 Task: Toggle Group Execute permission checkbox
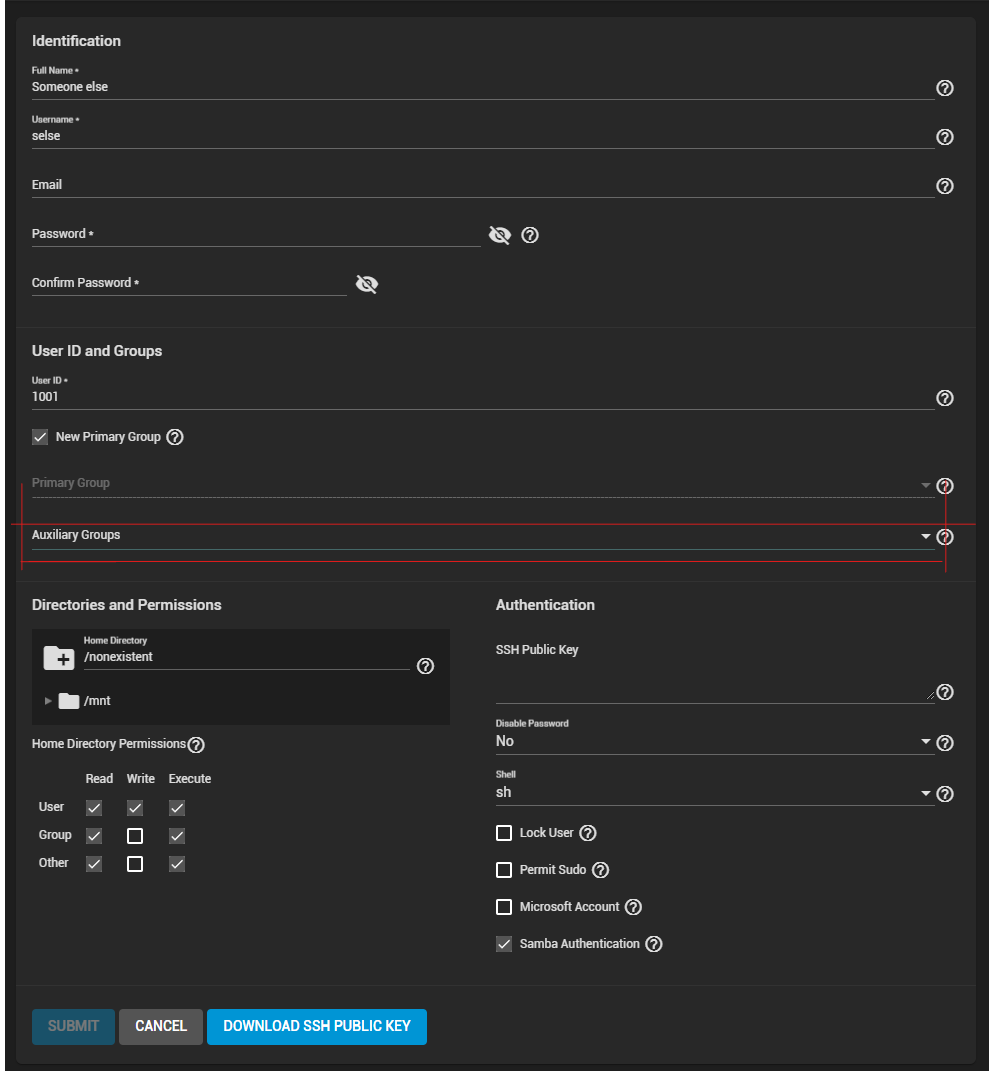(x=177, y=836)
